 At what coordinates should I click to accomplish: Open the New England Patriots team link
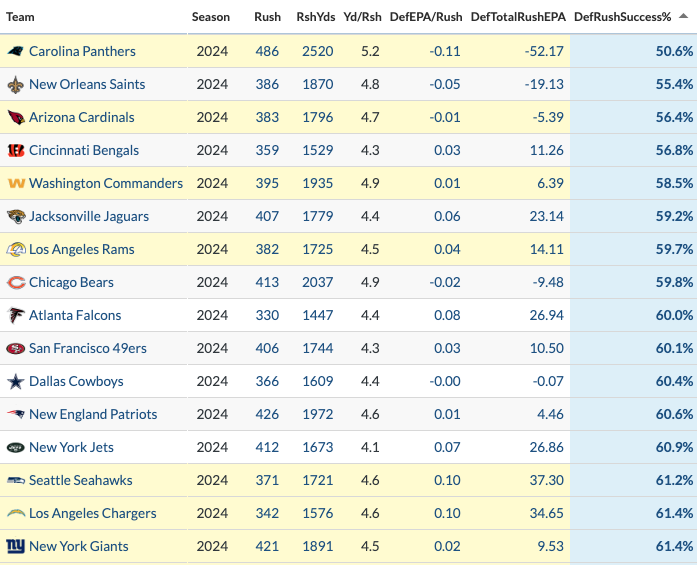[x=93, y=414]
